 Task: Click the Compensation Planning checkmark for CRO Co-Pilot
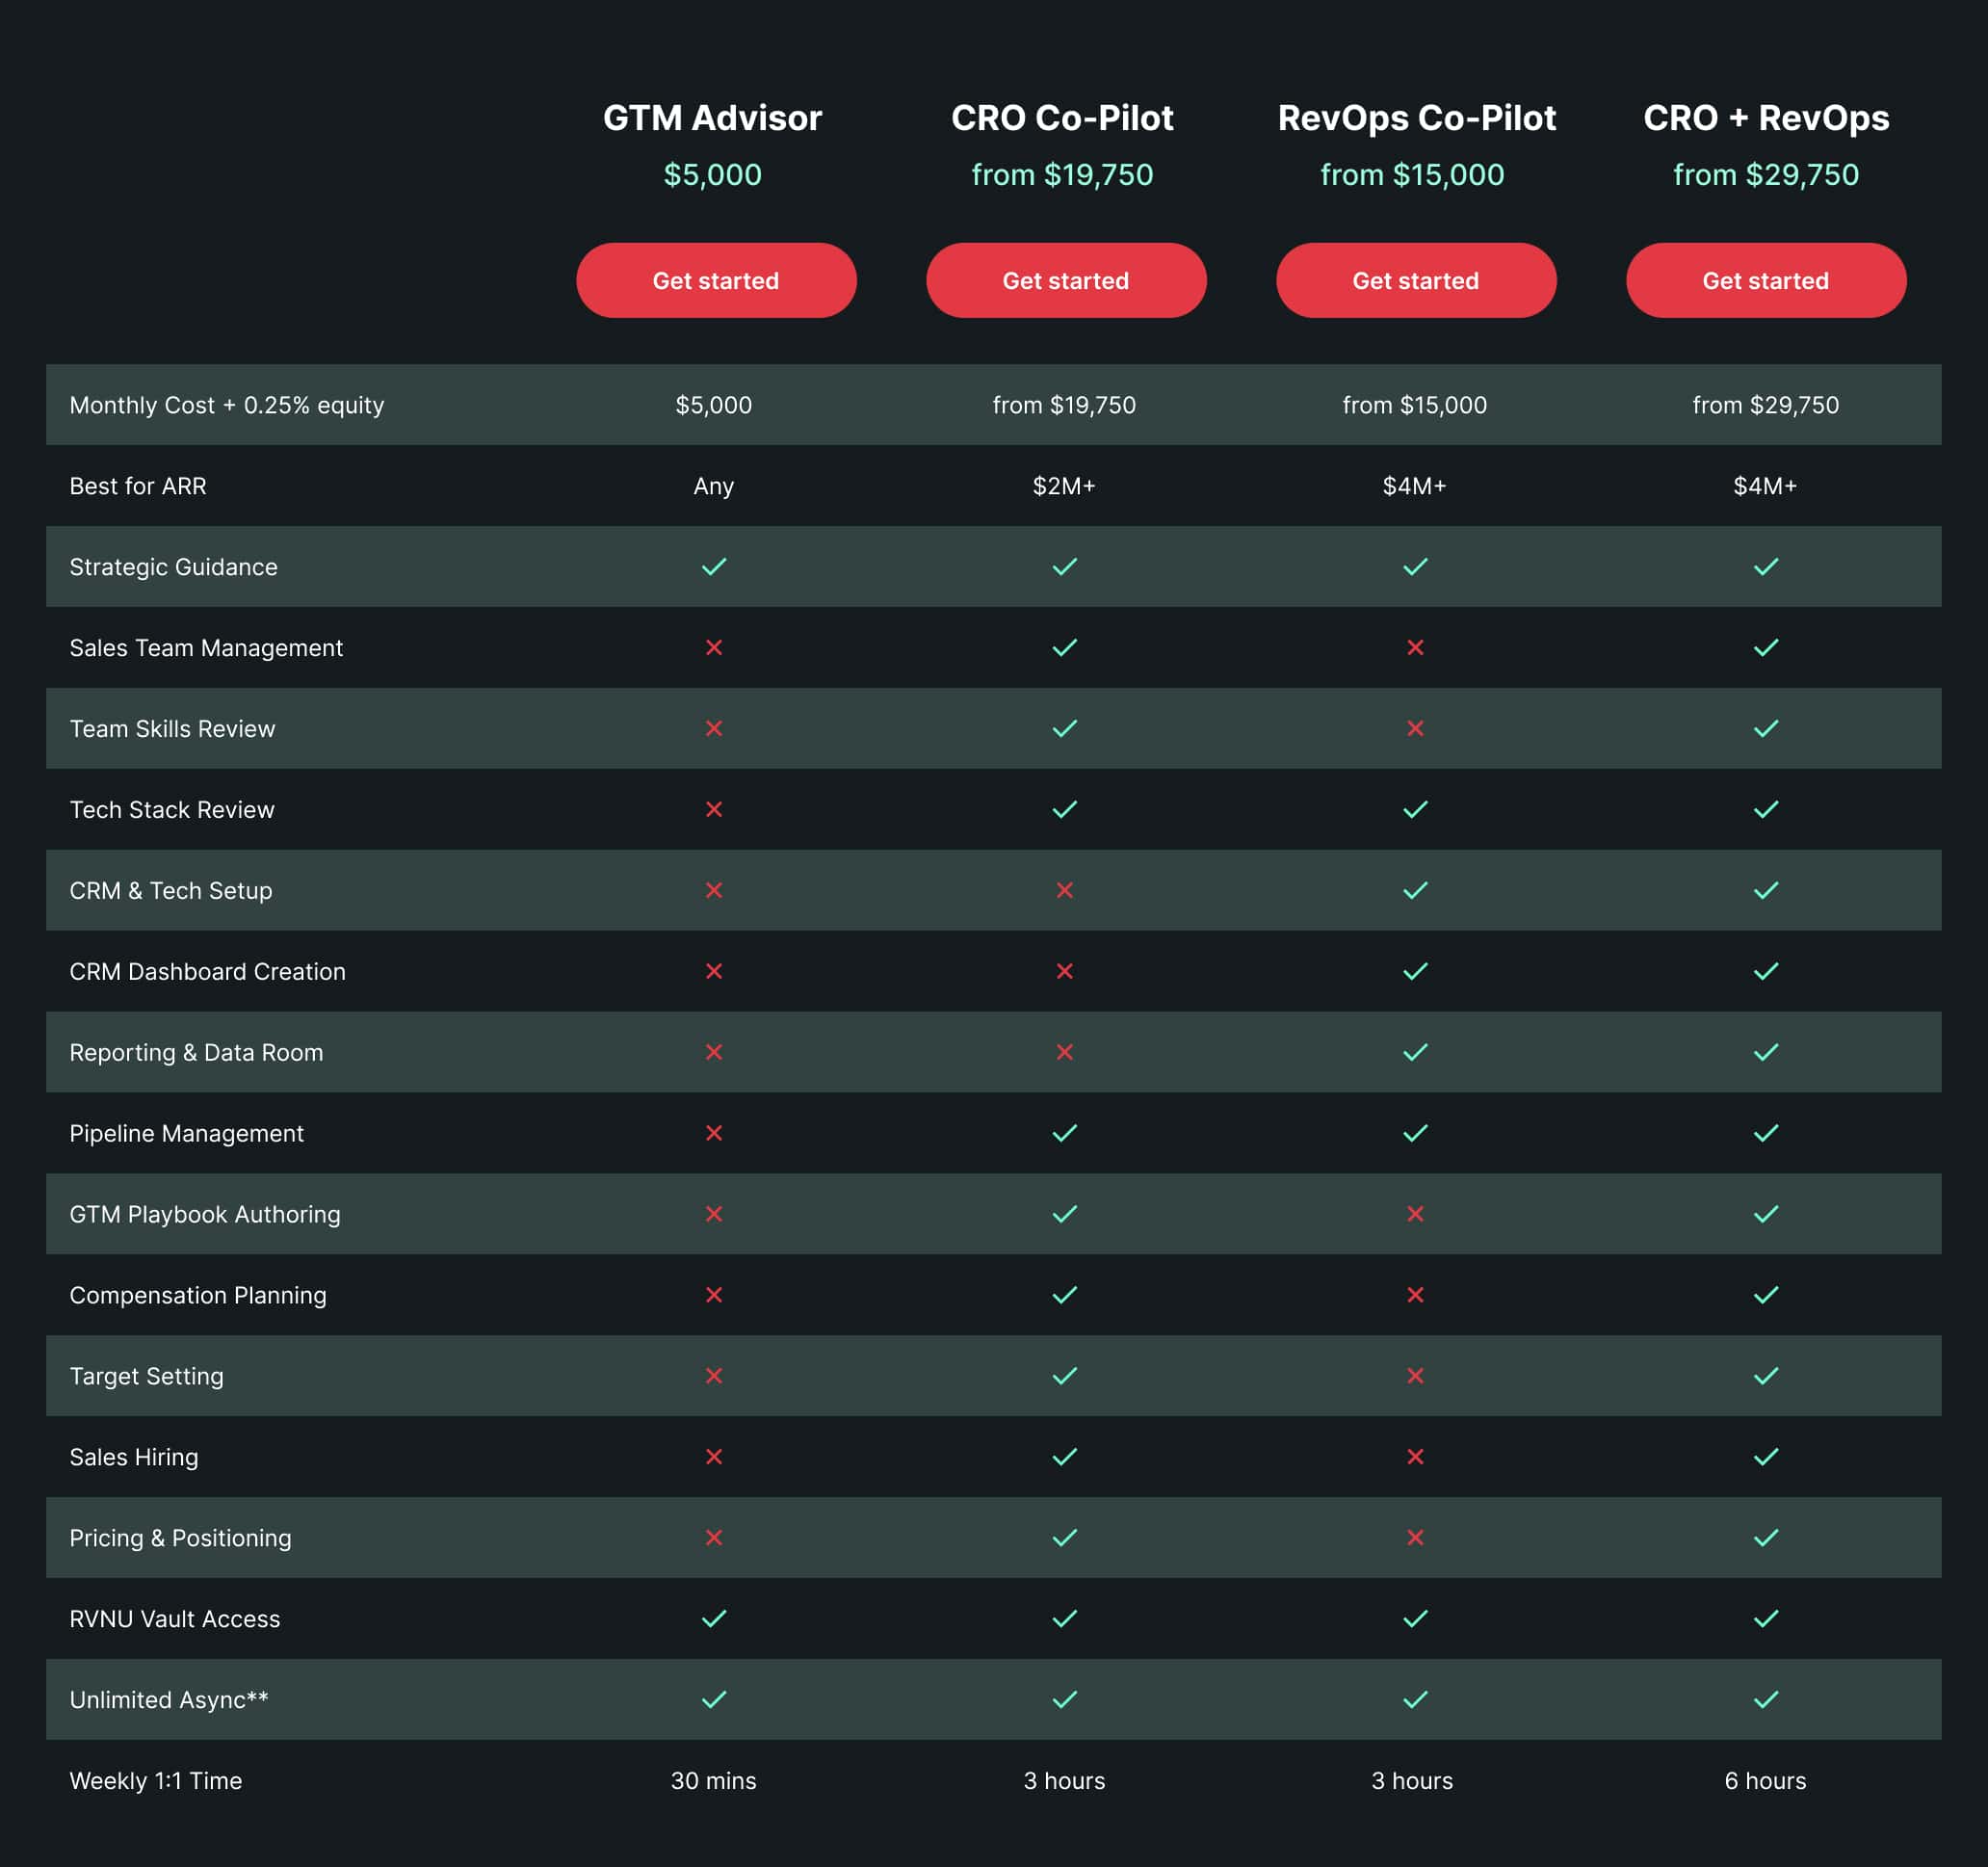(x=1065, y=1296)
